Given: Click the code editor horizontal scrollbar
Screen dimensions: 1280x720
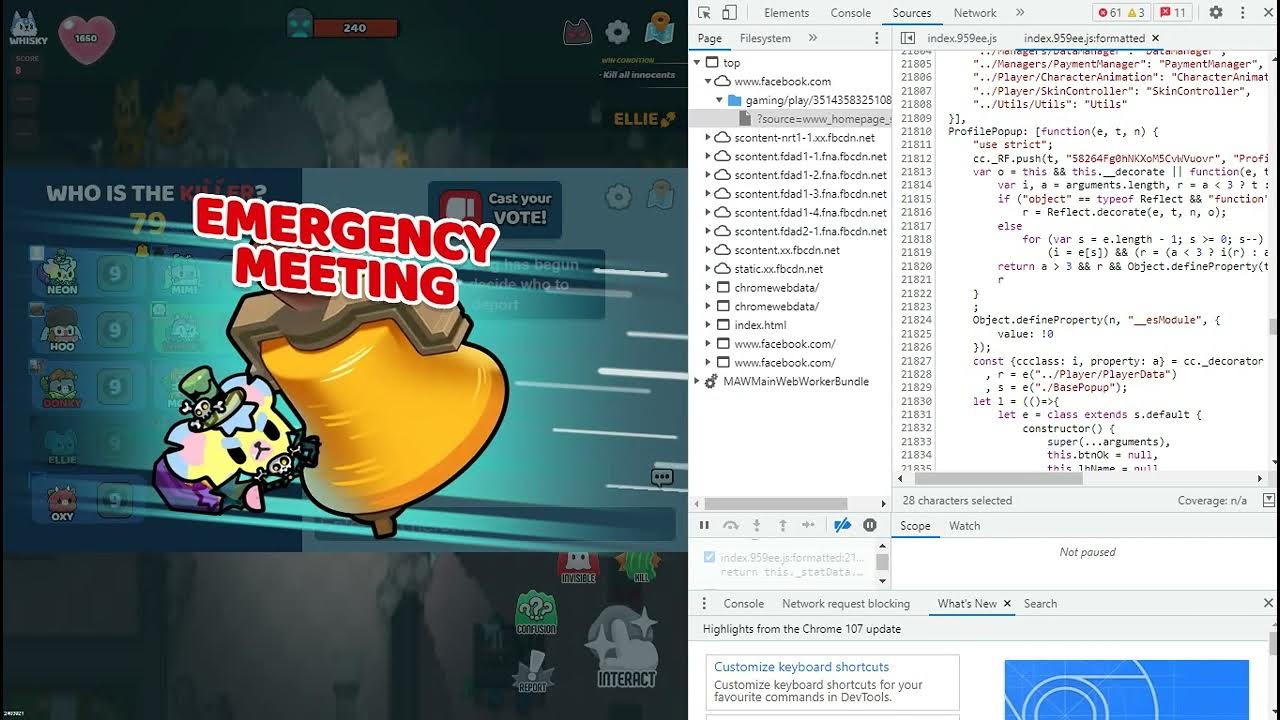Looking at the screenshot, I should click(1000, 479).
